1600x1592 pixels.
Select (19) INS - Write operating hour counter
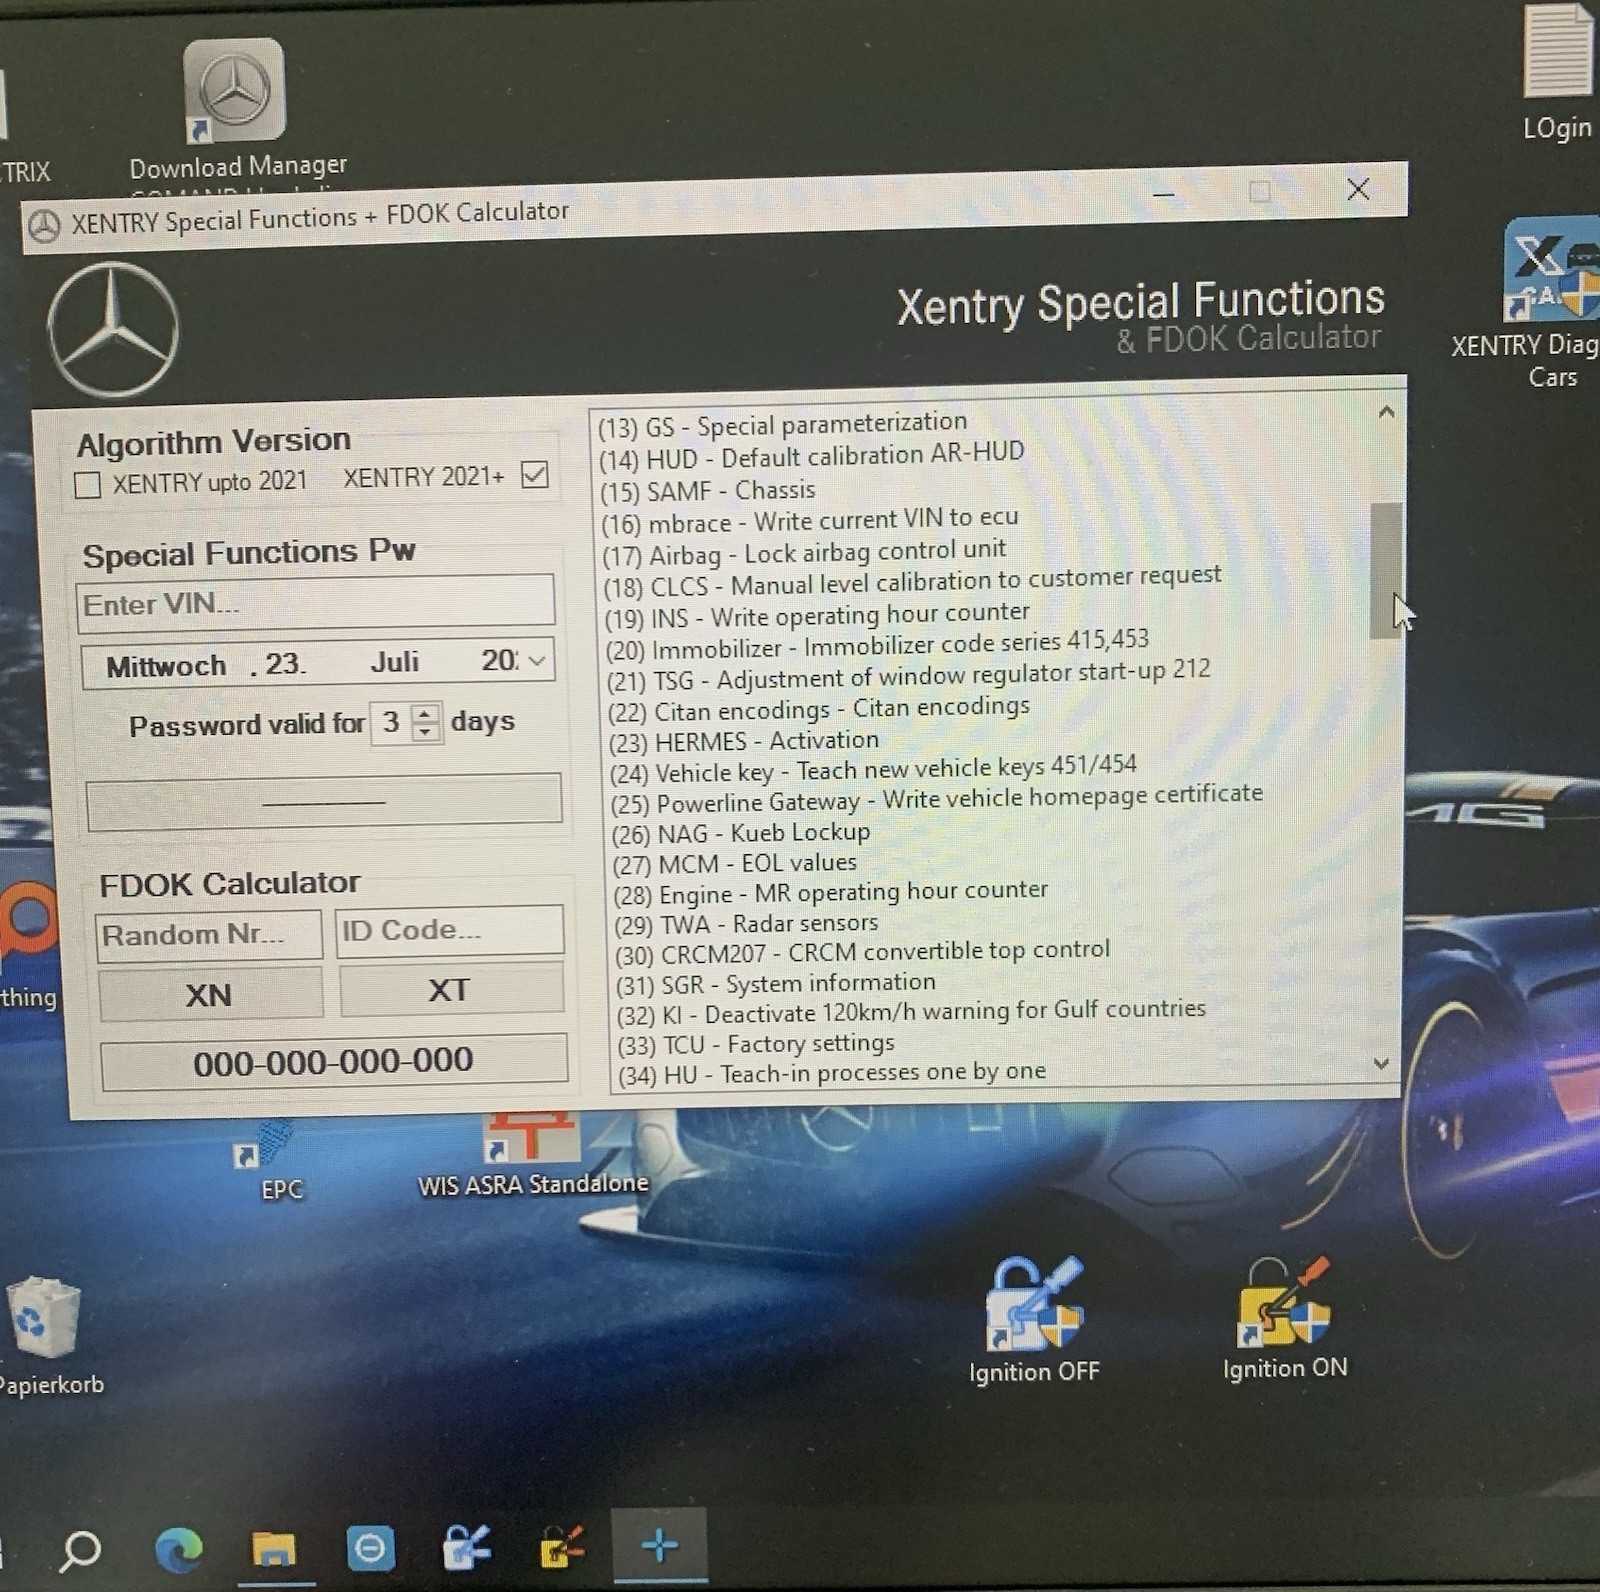coord(817,615)
